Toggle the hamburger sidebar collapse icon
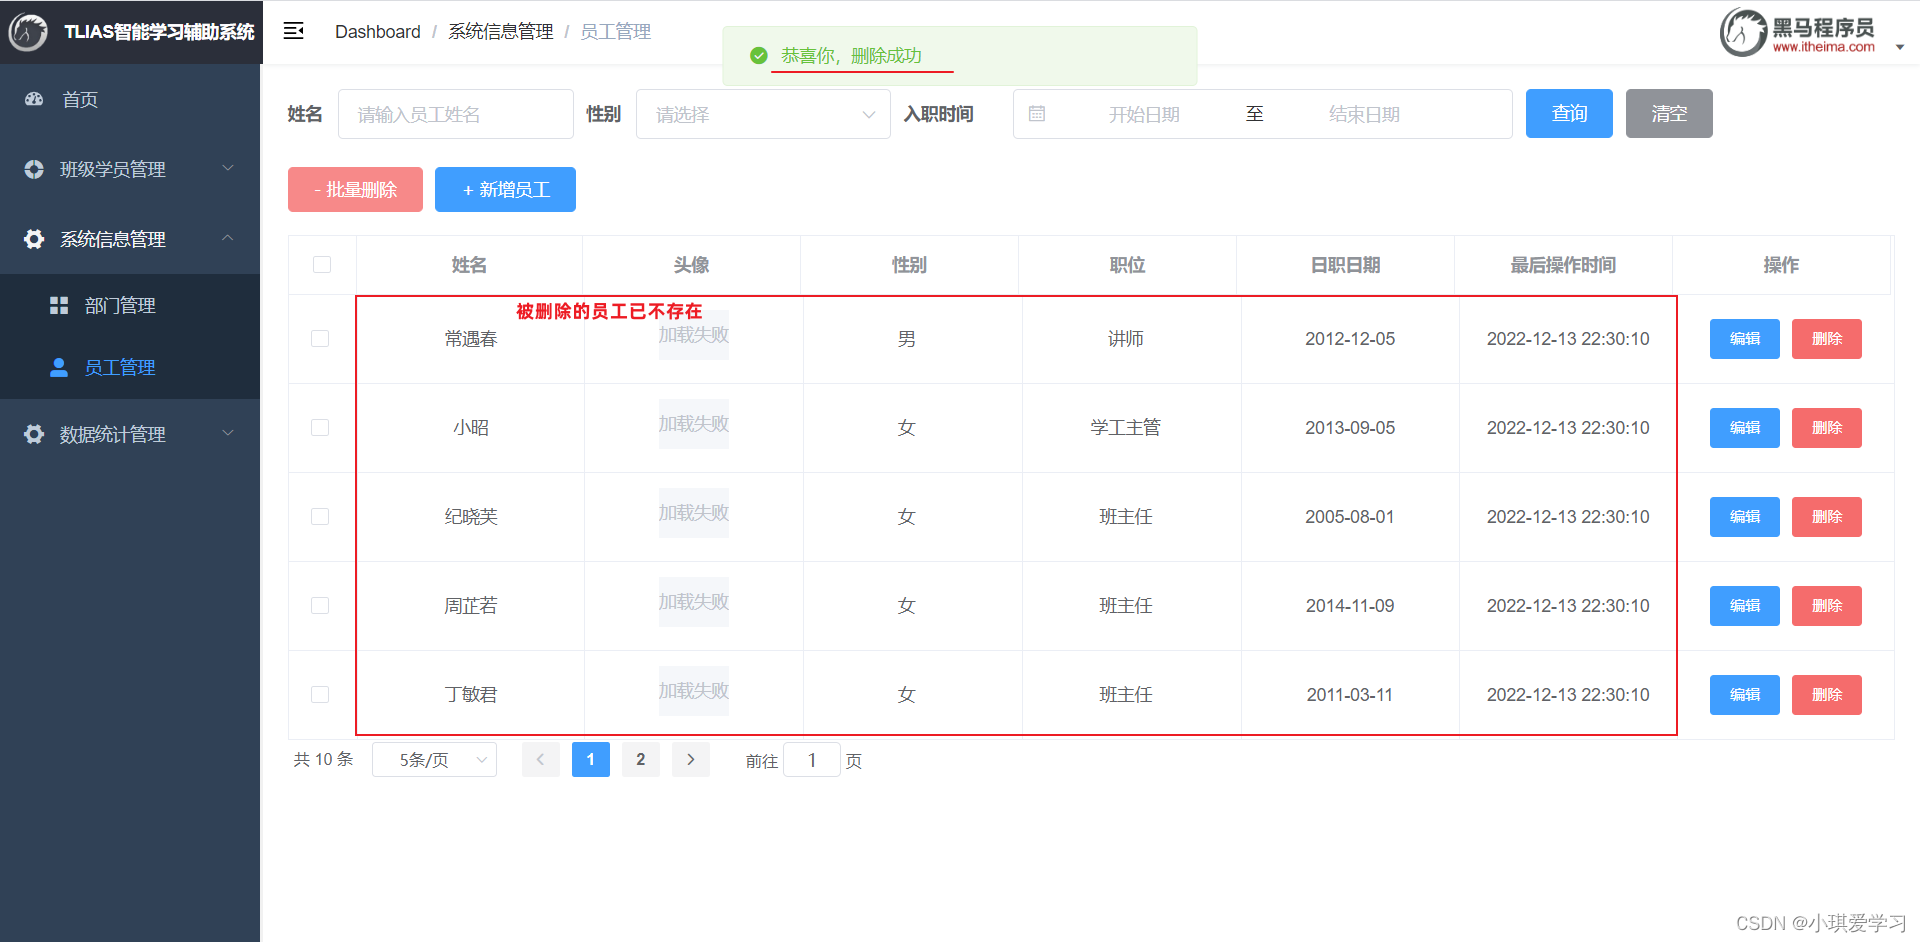1920x942 pixels. pos(293,31)
